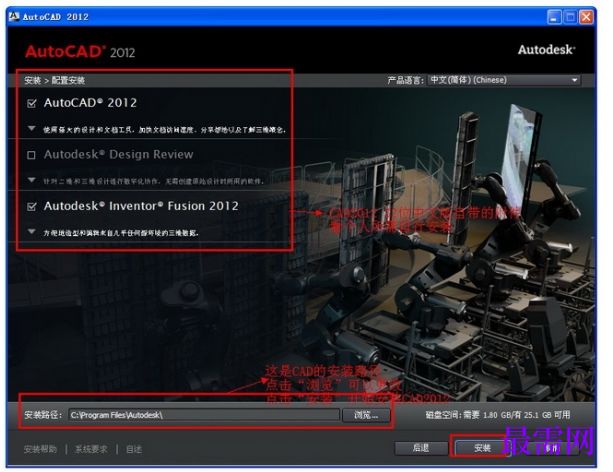Click the 浏览 browse button
Screen dimensions: 613x472
tap(366, 415)
